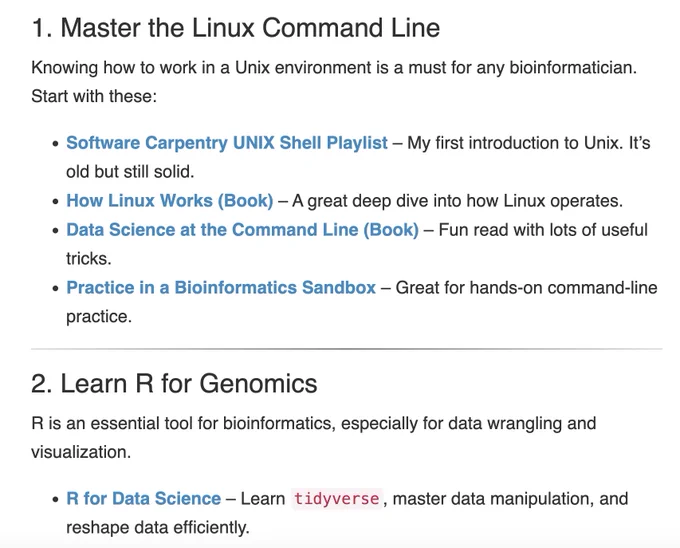Click the 'Great for hands-on command-line' description text
This screenshot has height=548, width=680.
(526, 287)
